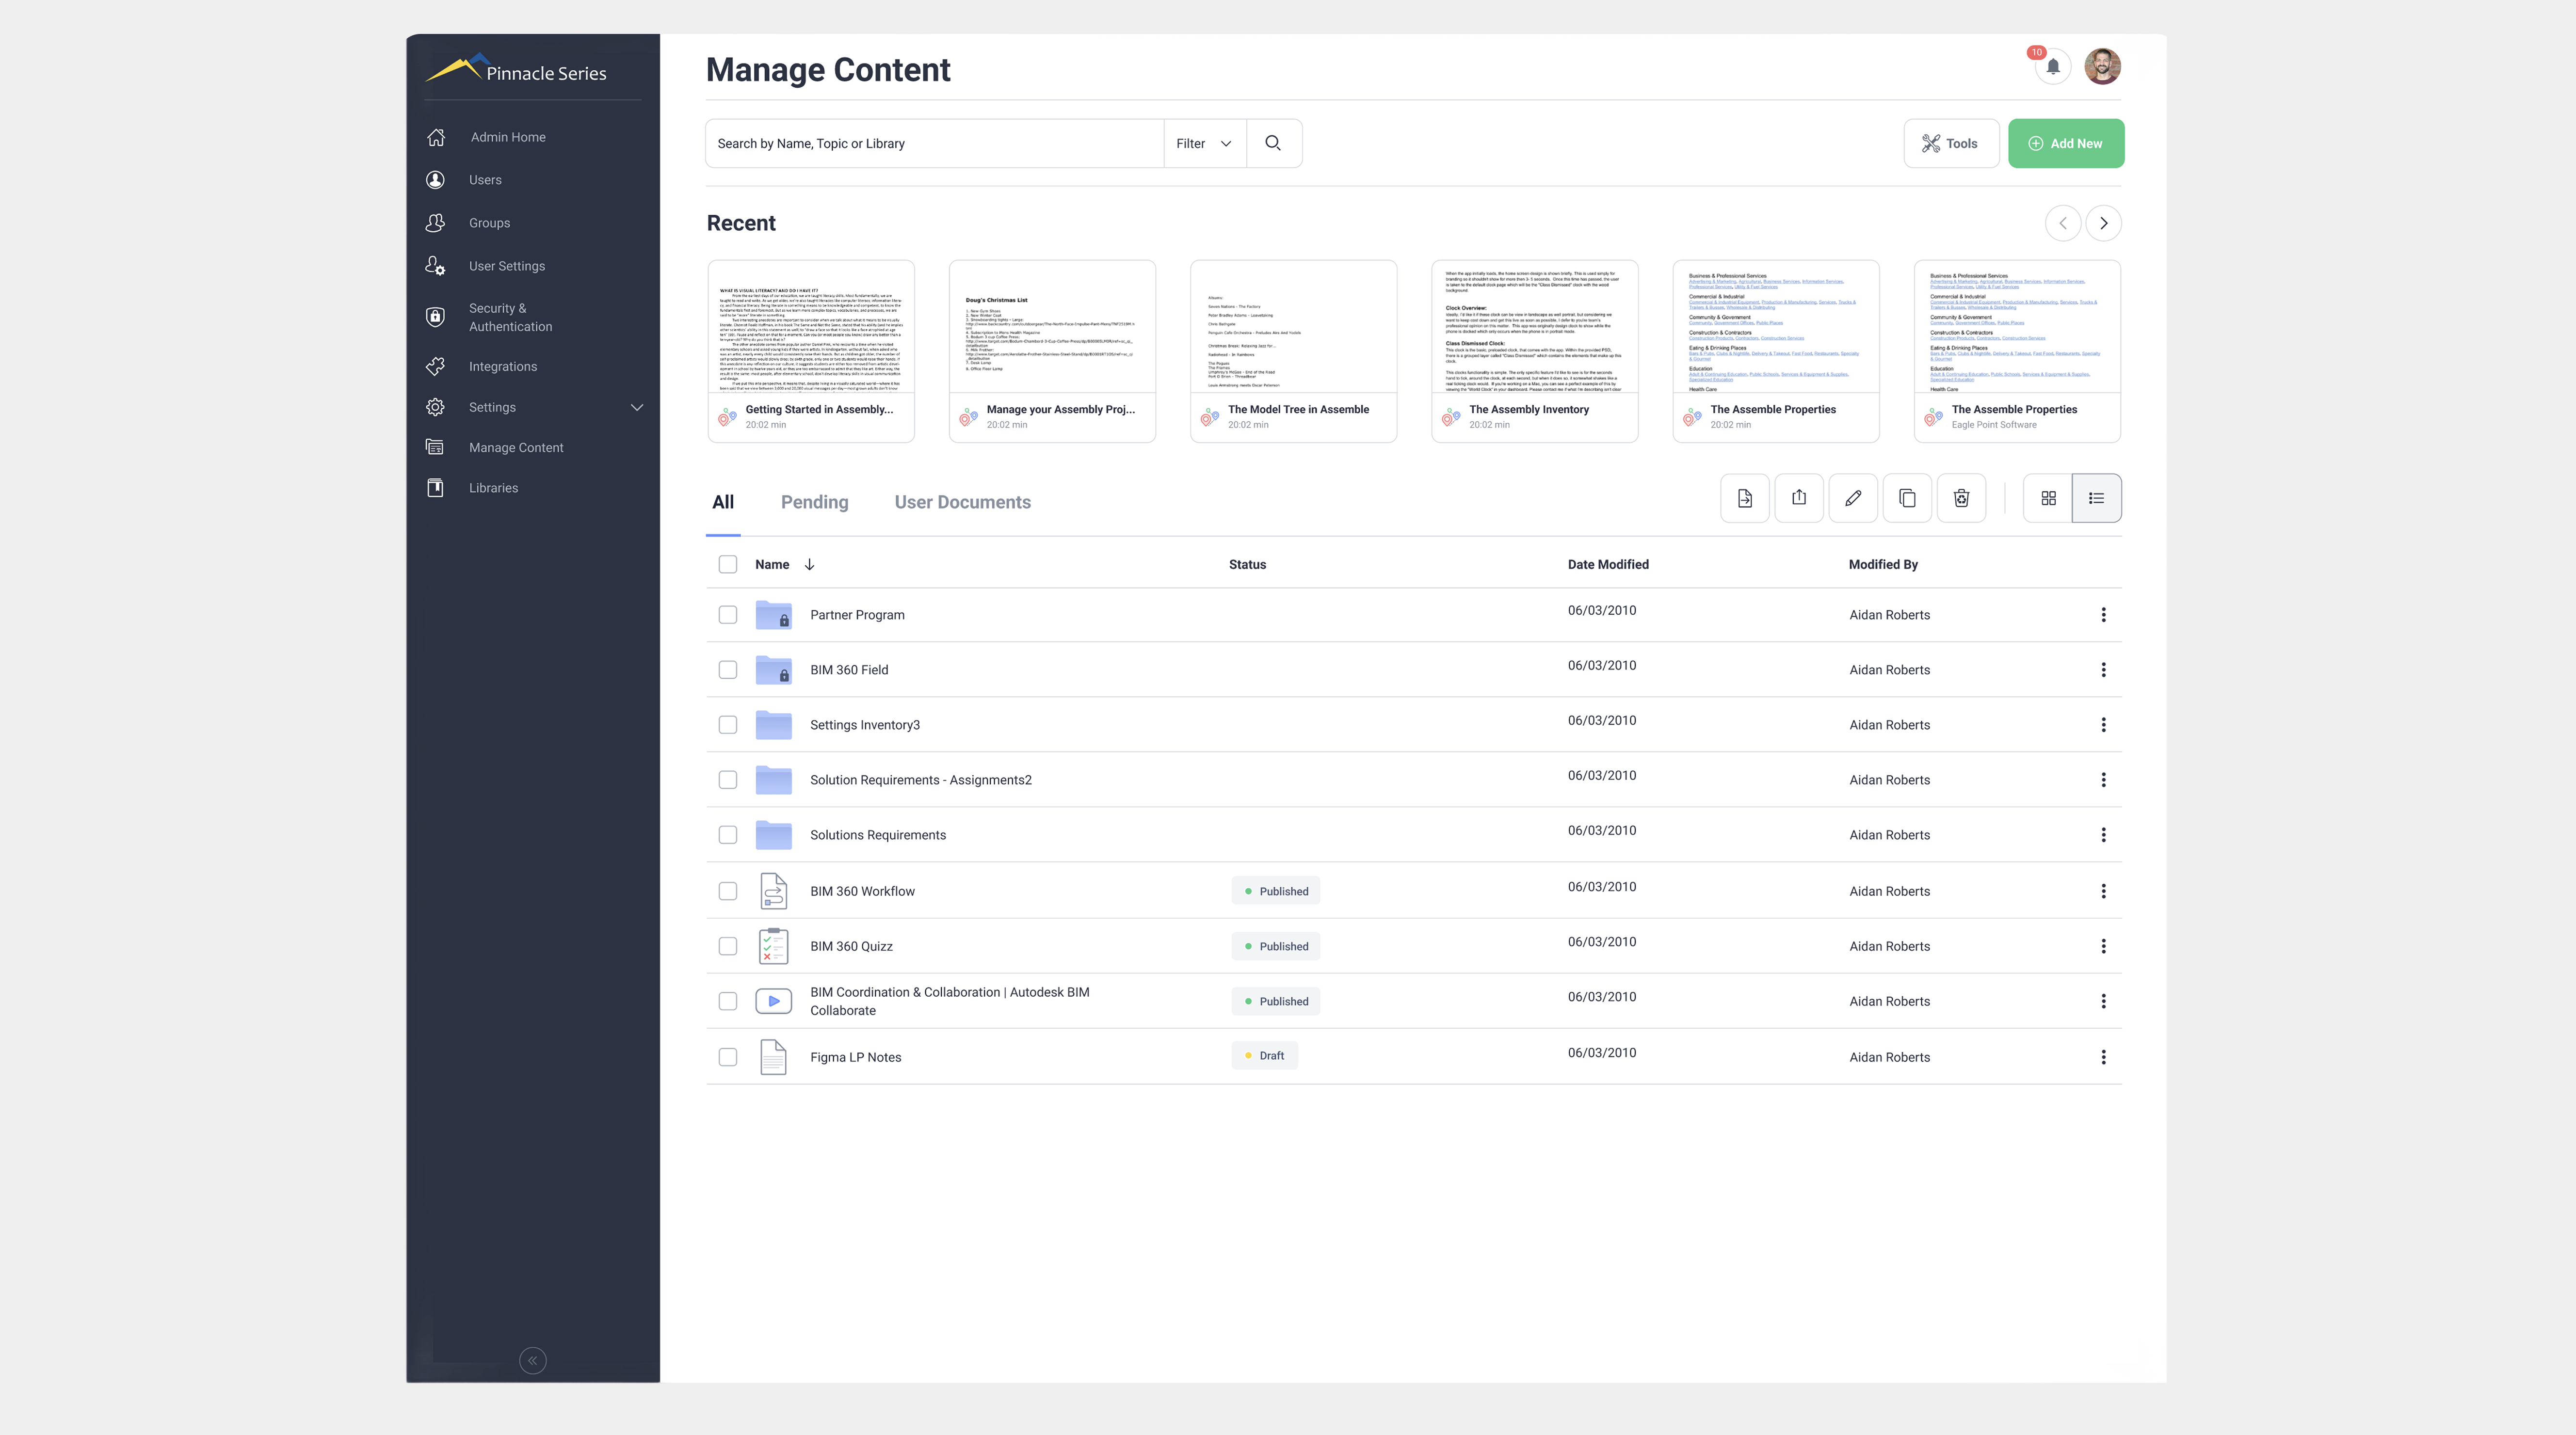2576x1435 pixels.
Task: Click the search input field
Action: pyautogui.click(x=935, y=143)
